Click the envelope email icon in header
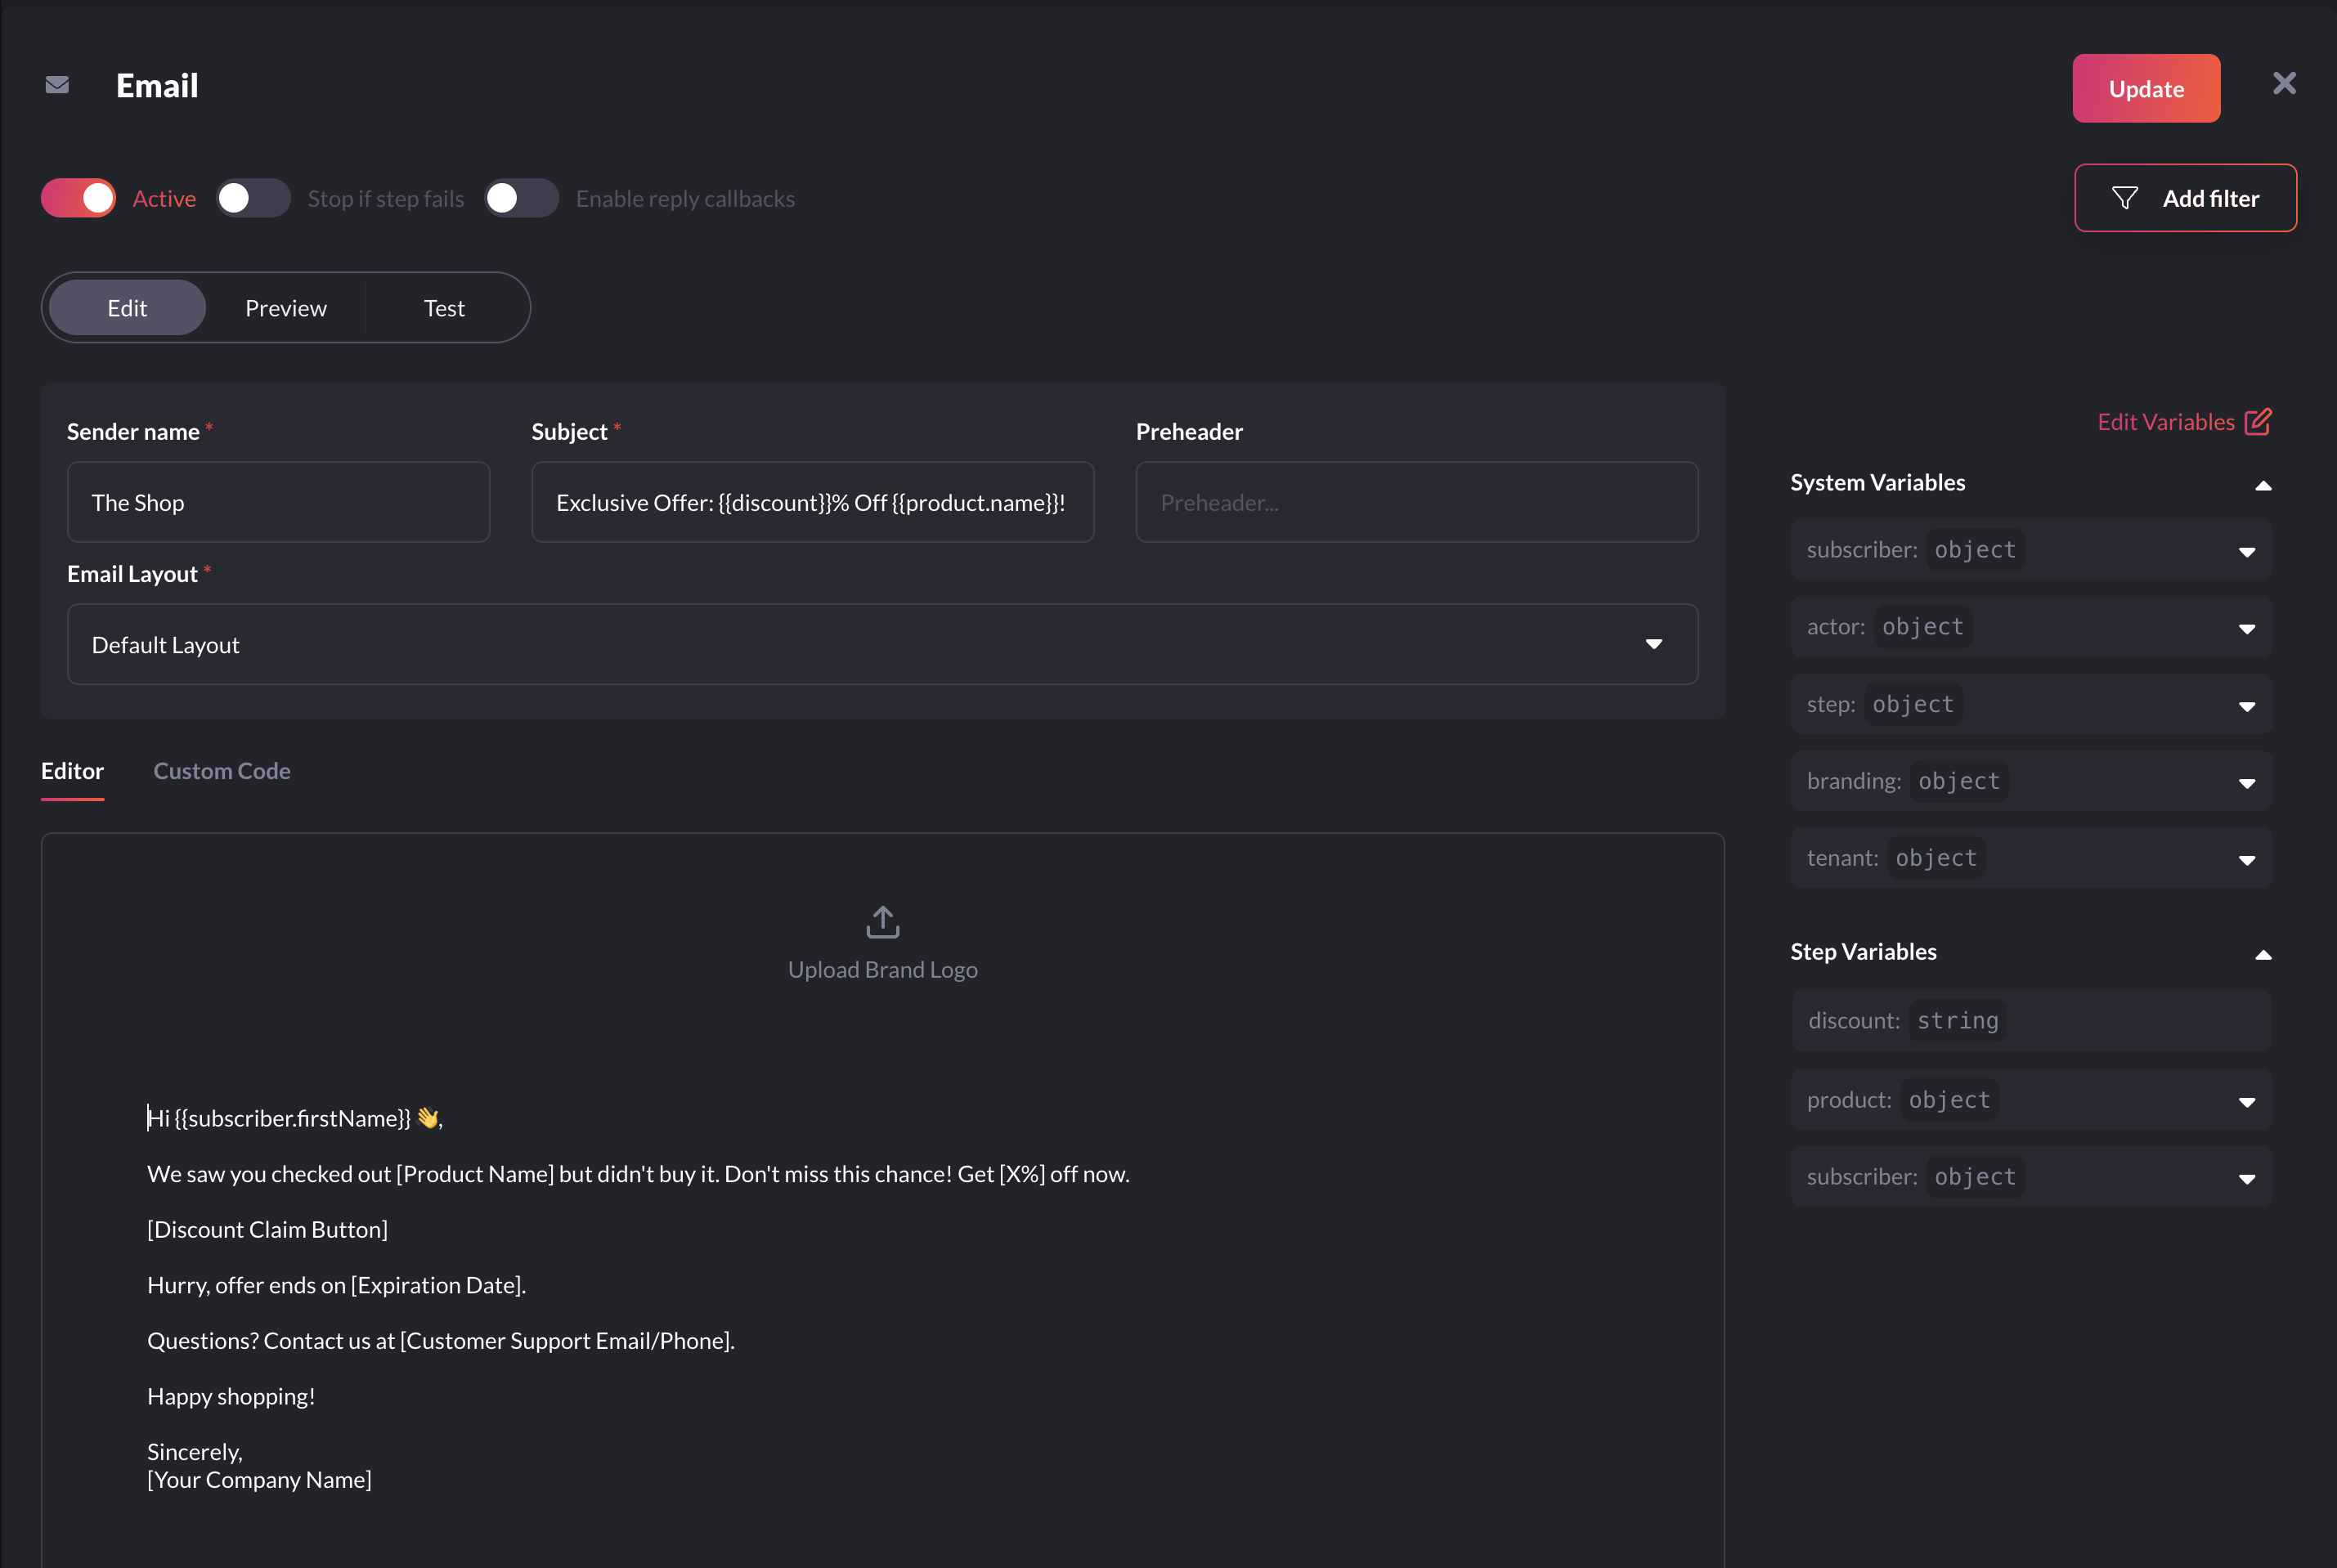 coord(57,86)
